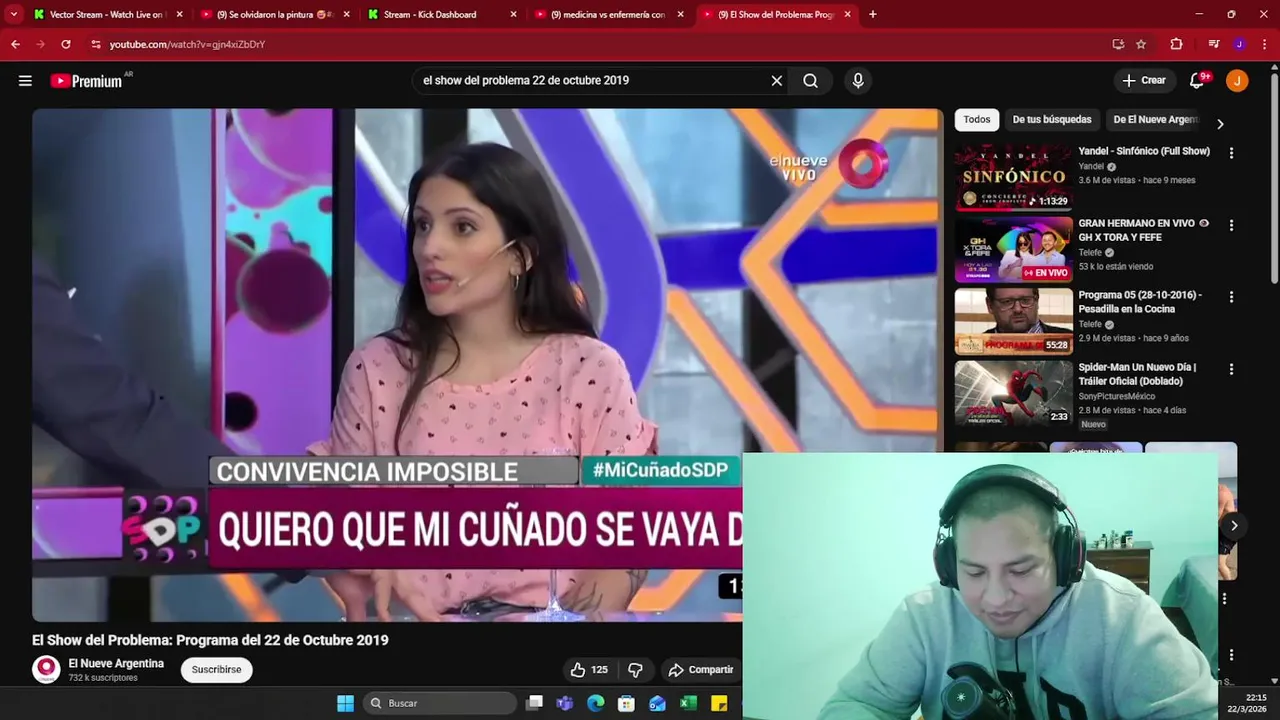This screenshot has height=720, width=1280.
Task: Open YouTube notifications bell
Action: [1197, 80]
